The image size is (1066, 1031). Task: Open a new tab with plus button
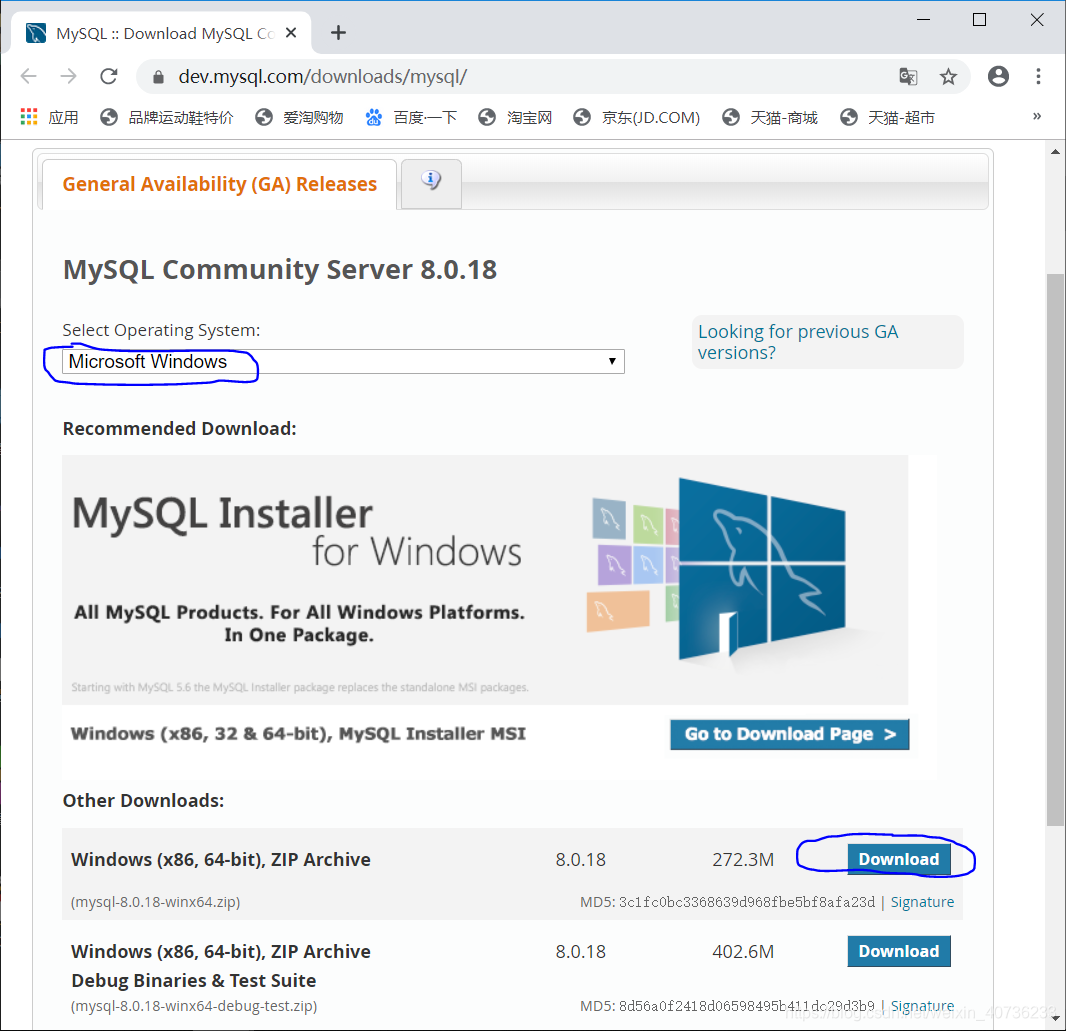click(338, 33)
